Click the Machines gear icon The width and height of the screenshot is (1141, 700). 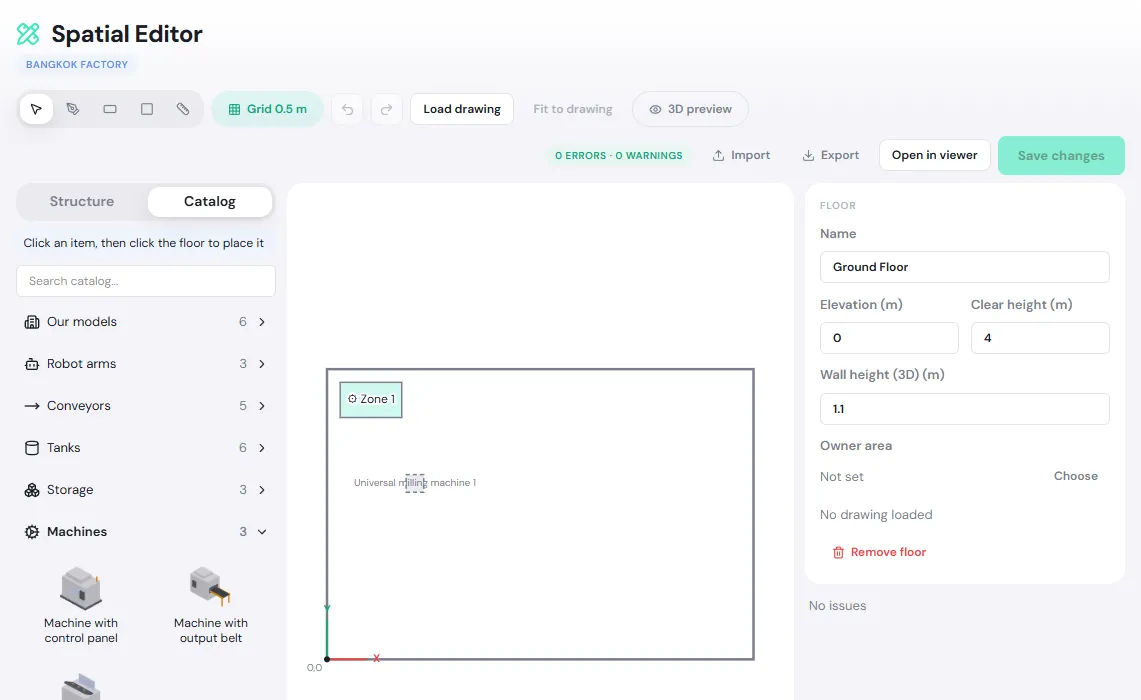(x=32, y=532)
